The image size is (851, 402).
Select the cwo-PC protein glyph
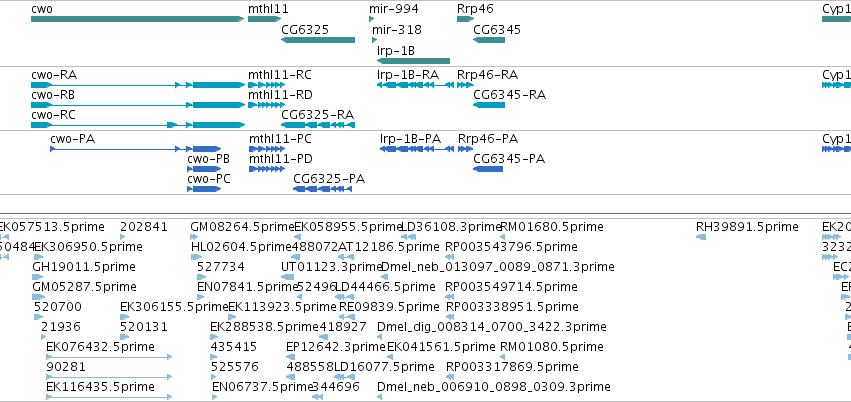(204, 189)
